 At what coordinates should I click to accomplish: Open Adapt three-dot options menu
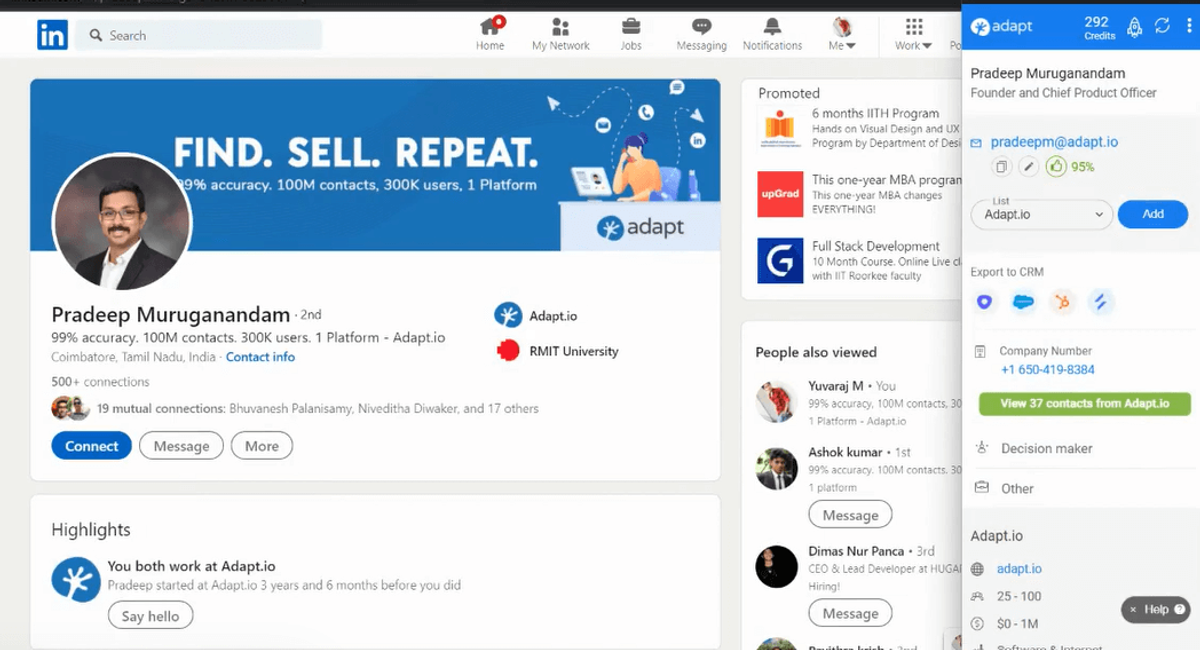point(1188,27)
